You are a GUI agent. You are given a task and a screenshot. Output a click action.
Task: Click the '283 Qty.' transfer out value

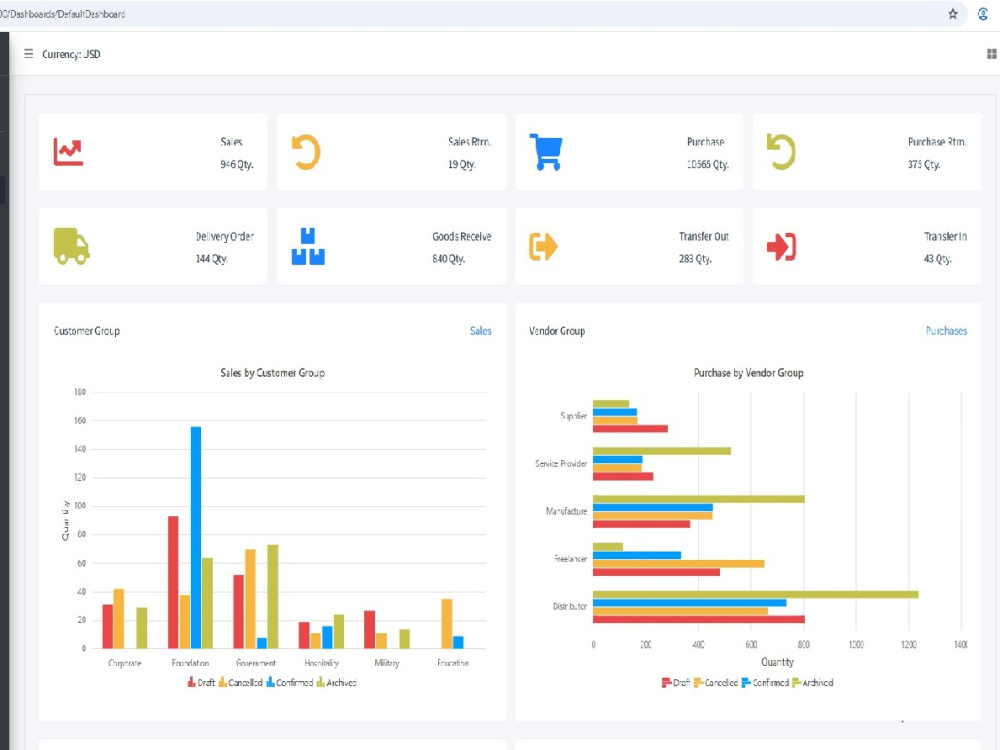click(x=695, y=258)
